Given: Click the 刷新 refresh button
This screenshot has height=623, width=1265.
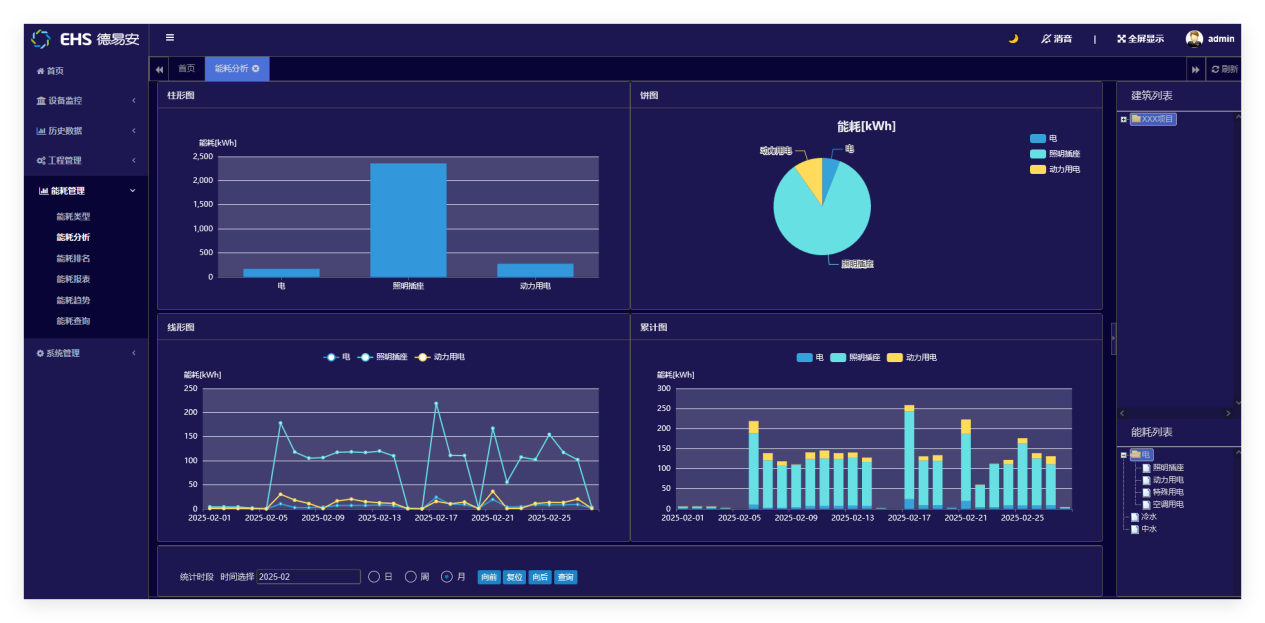Looking at the screenshot, I should click(1224, 69).
